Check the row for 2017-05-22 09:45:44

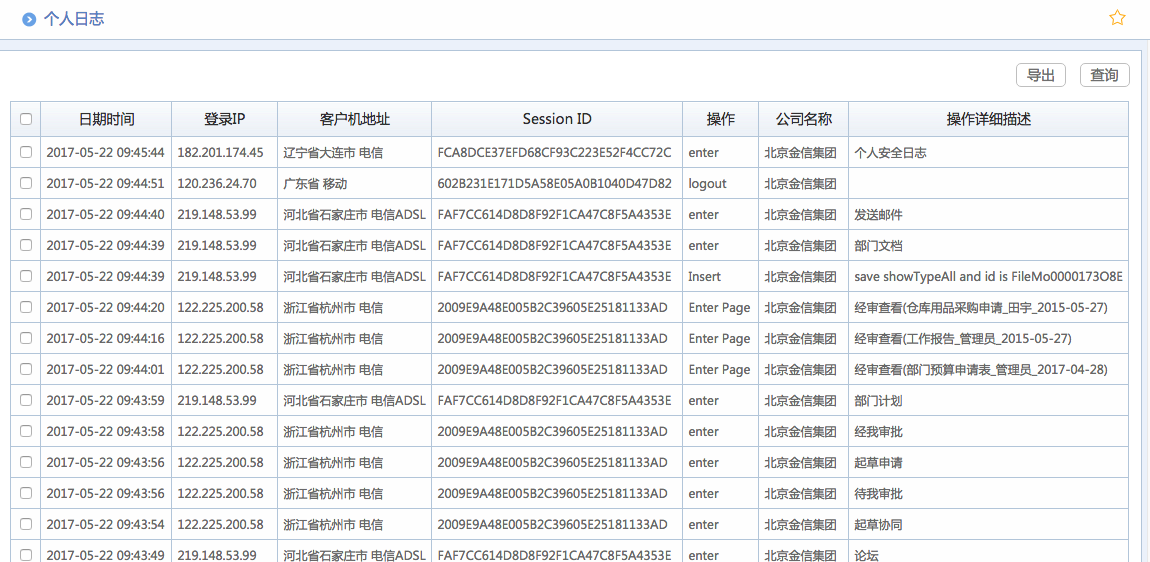pyautogui.click(x=26, y=153)
